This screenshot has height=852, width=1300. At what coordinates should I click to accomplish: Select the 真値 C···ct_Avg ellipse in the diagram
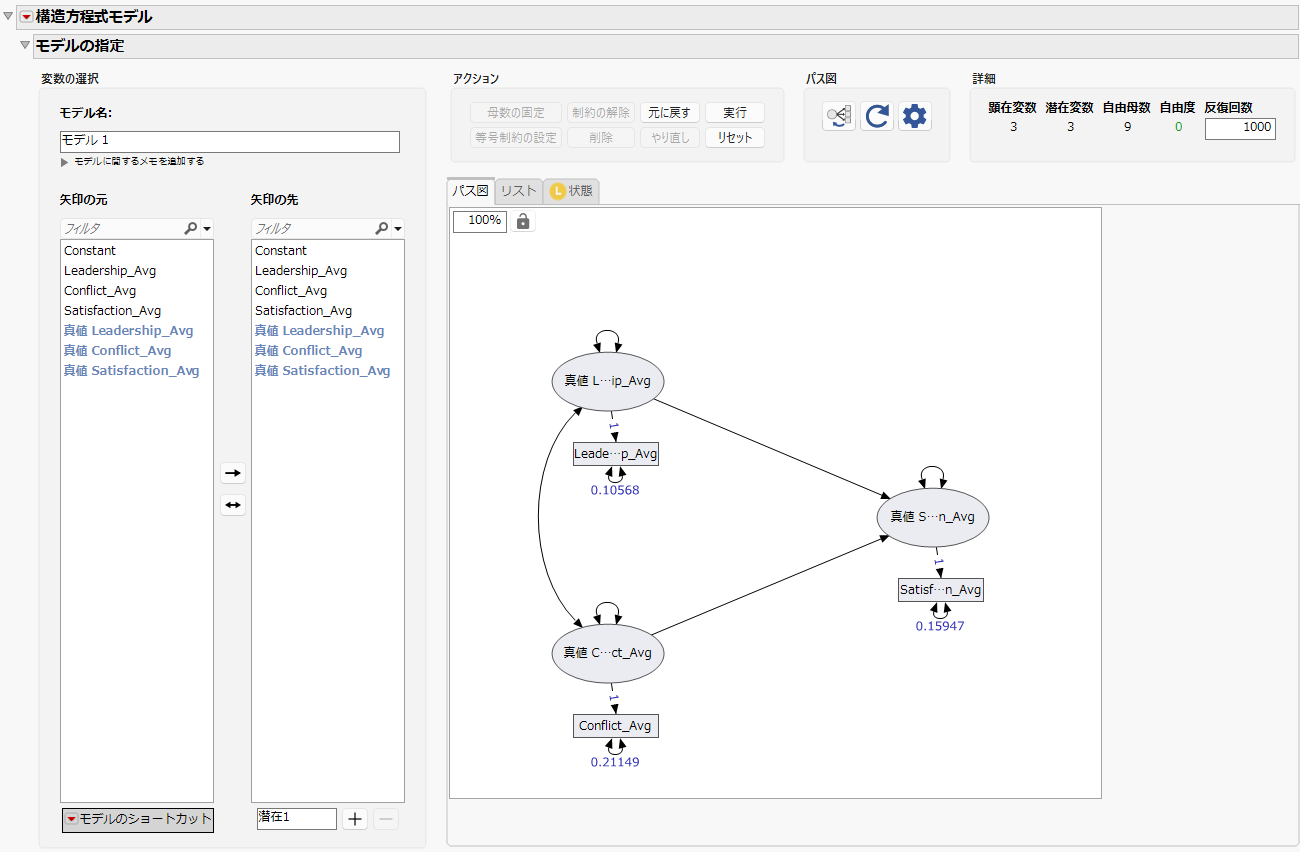pyautogui.click(x=608, y=653)
